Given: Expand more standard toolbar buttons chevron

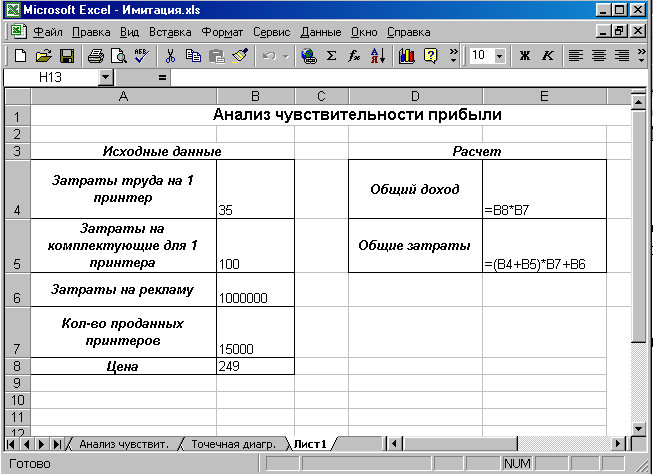Looking at the screenshot, I should point(454,55).
